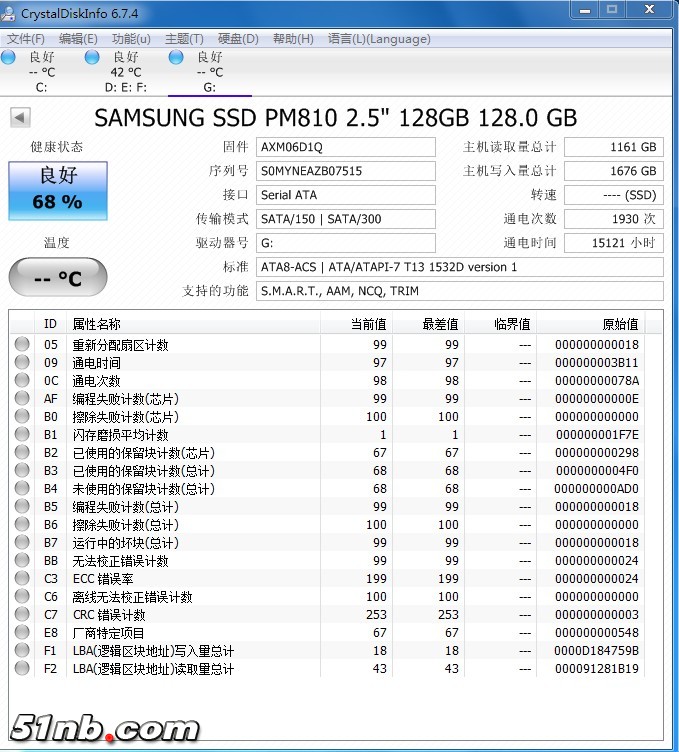The image size is (679, 752).
Task: Select the D: E: F: drive status icon
Action: tap(92, 58)
